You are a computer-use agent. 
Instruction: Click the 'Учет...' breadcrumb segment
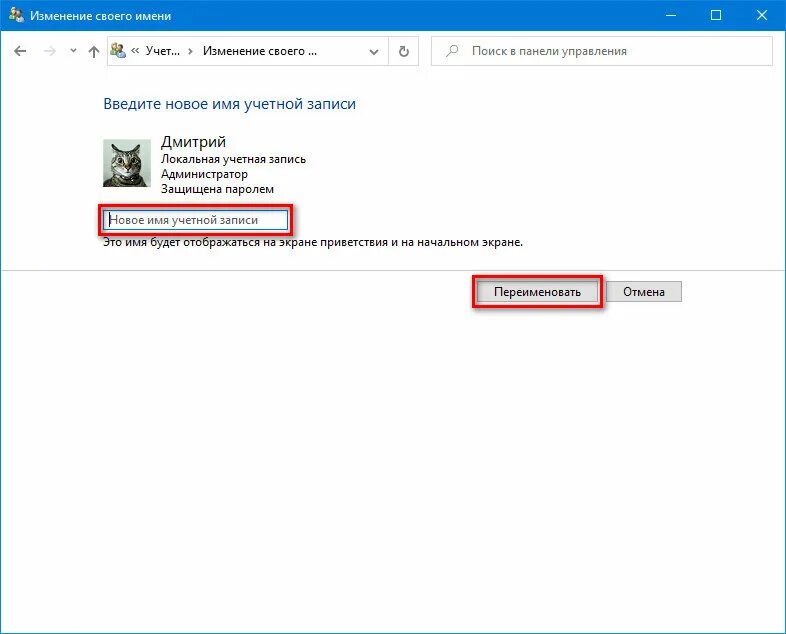pyautogui.click(x=162, y=51)
